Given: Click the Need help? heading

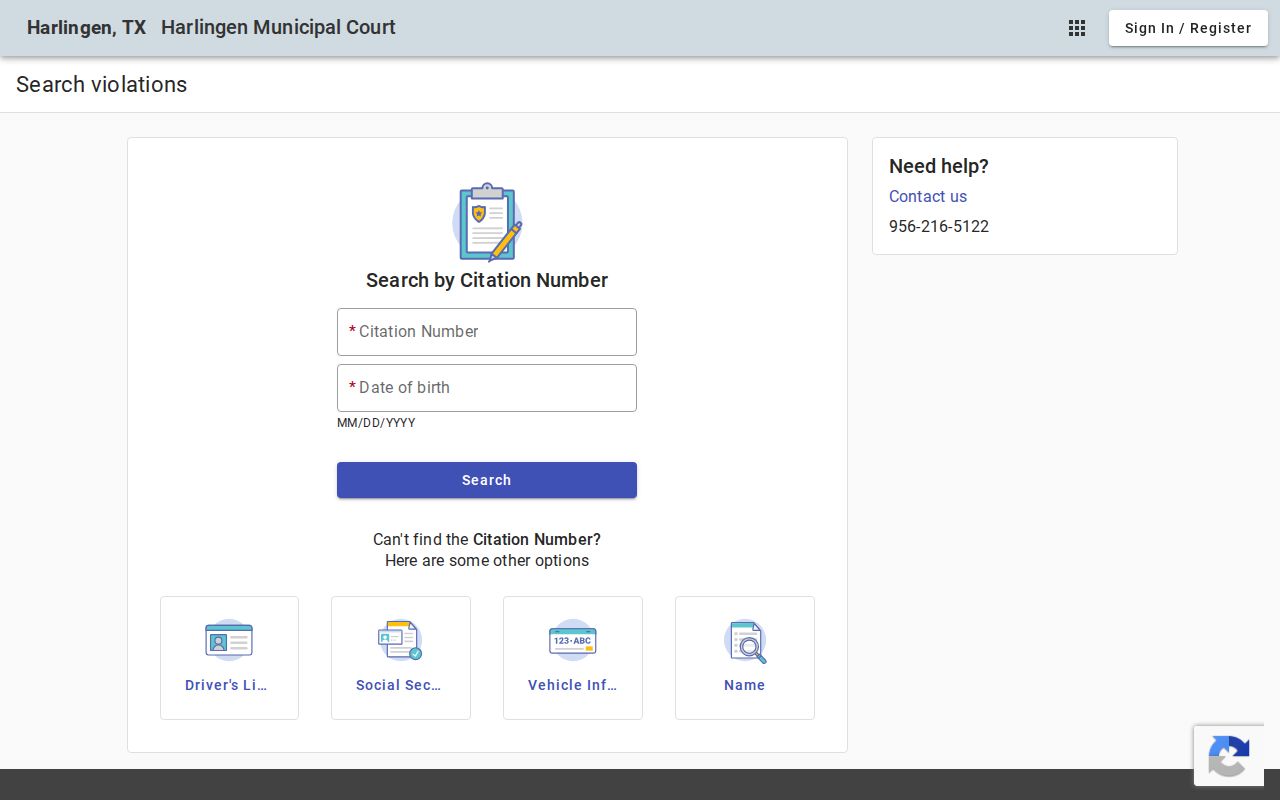Looking at the screenshot, I should click(x=939, y=166).
